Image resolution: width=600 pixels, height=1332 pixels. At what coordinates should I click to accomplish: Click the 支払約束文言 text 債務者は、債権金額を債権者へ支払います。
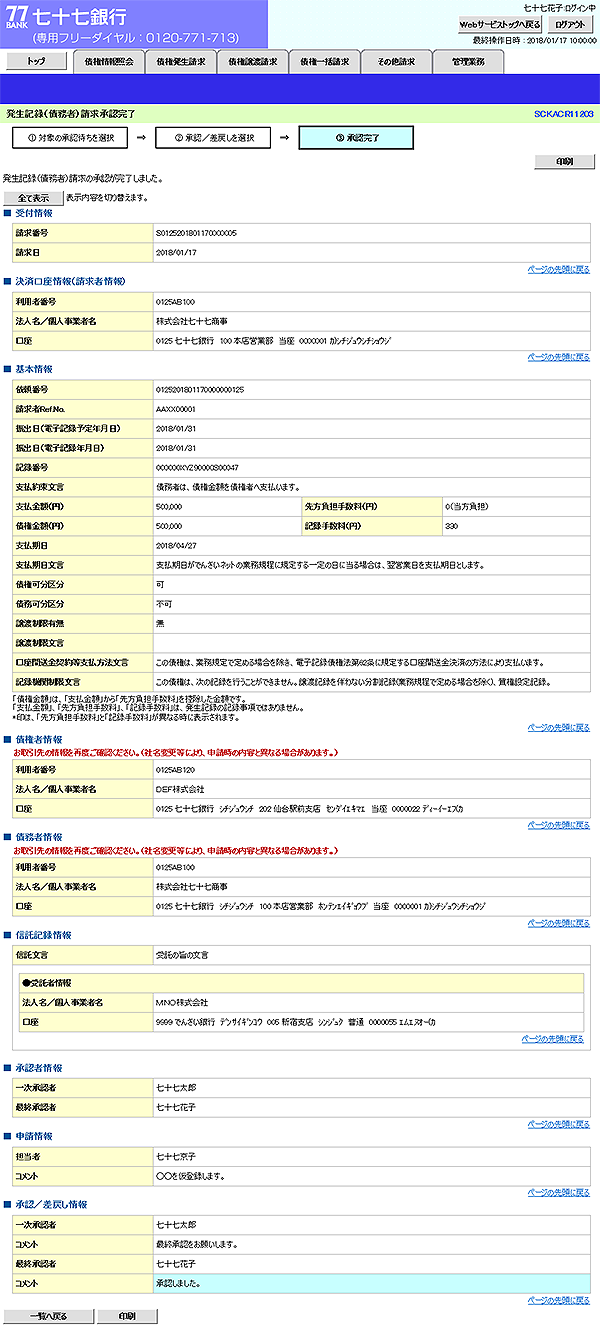click(228, 486)
